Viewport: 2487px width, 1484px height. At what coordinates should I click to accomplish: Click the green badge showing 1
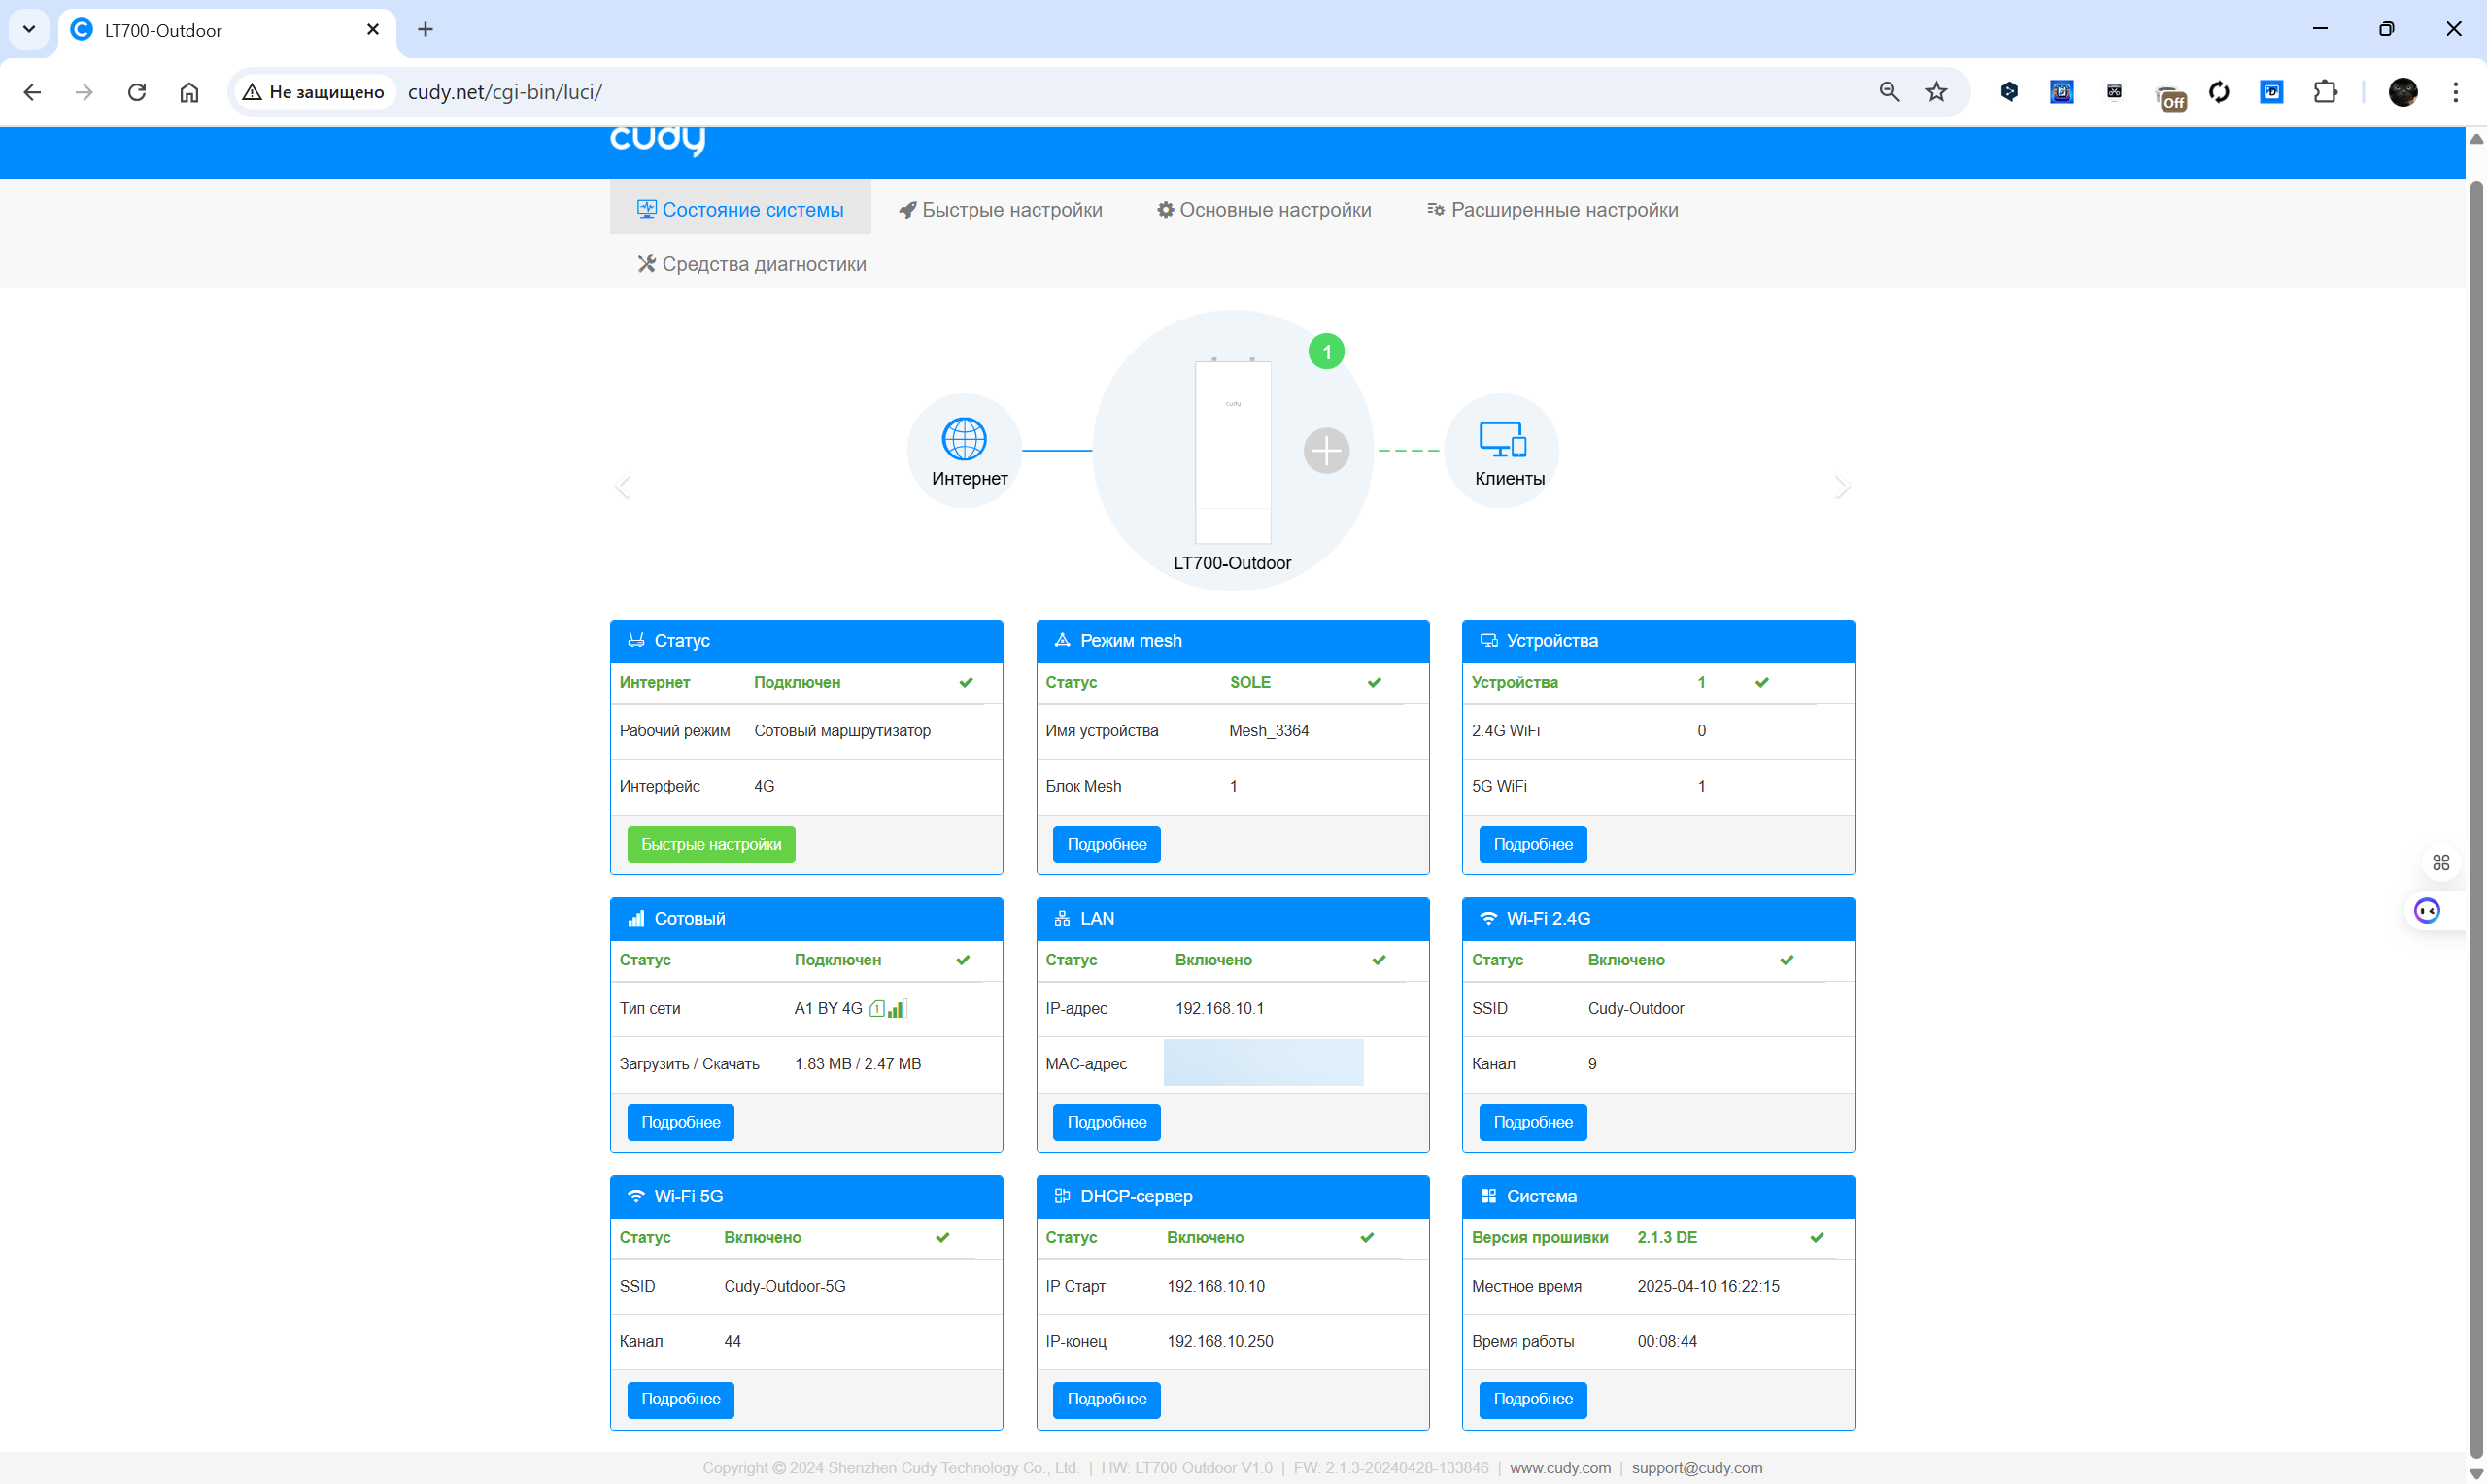pos(1326,352)
